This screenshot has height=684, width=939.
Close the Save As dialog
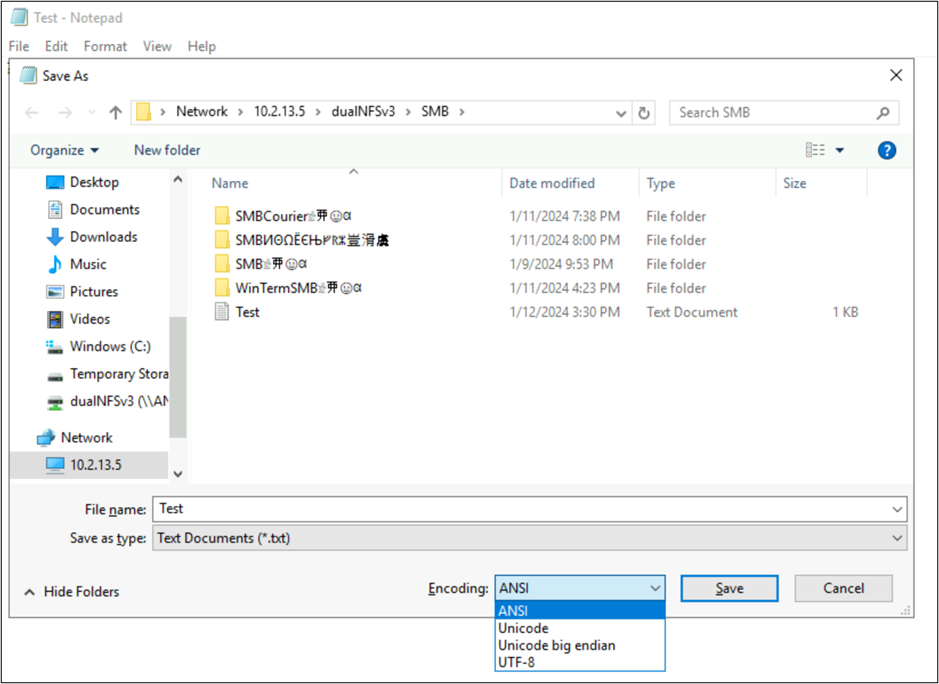pos(896,75)
